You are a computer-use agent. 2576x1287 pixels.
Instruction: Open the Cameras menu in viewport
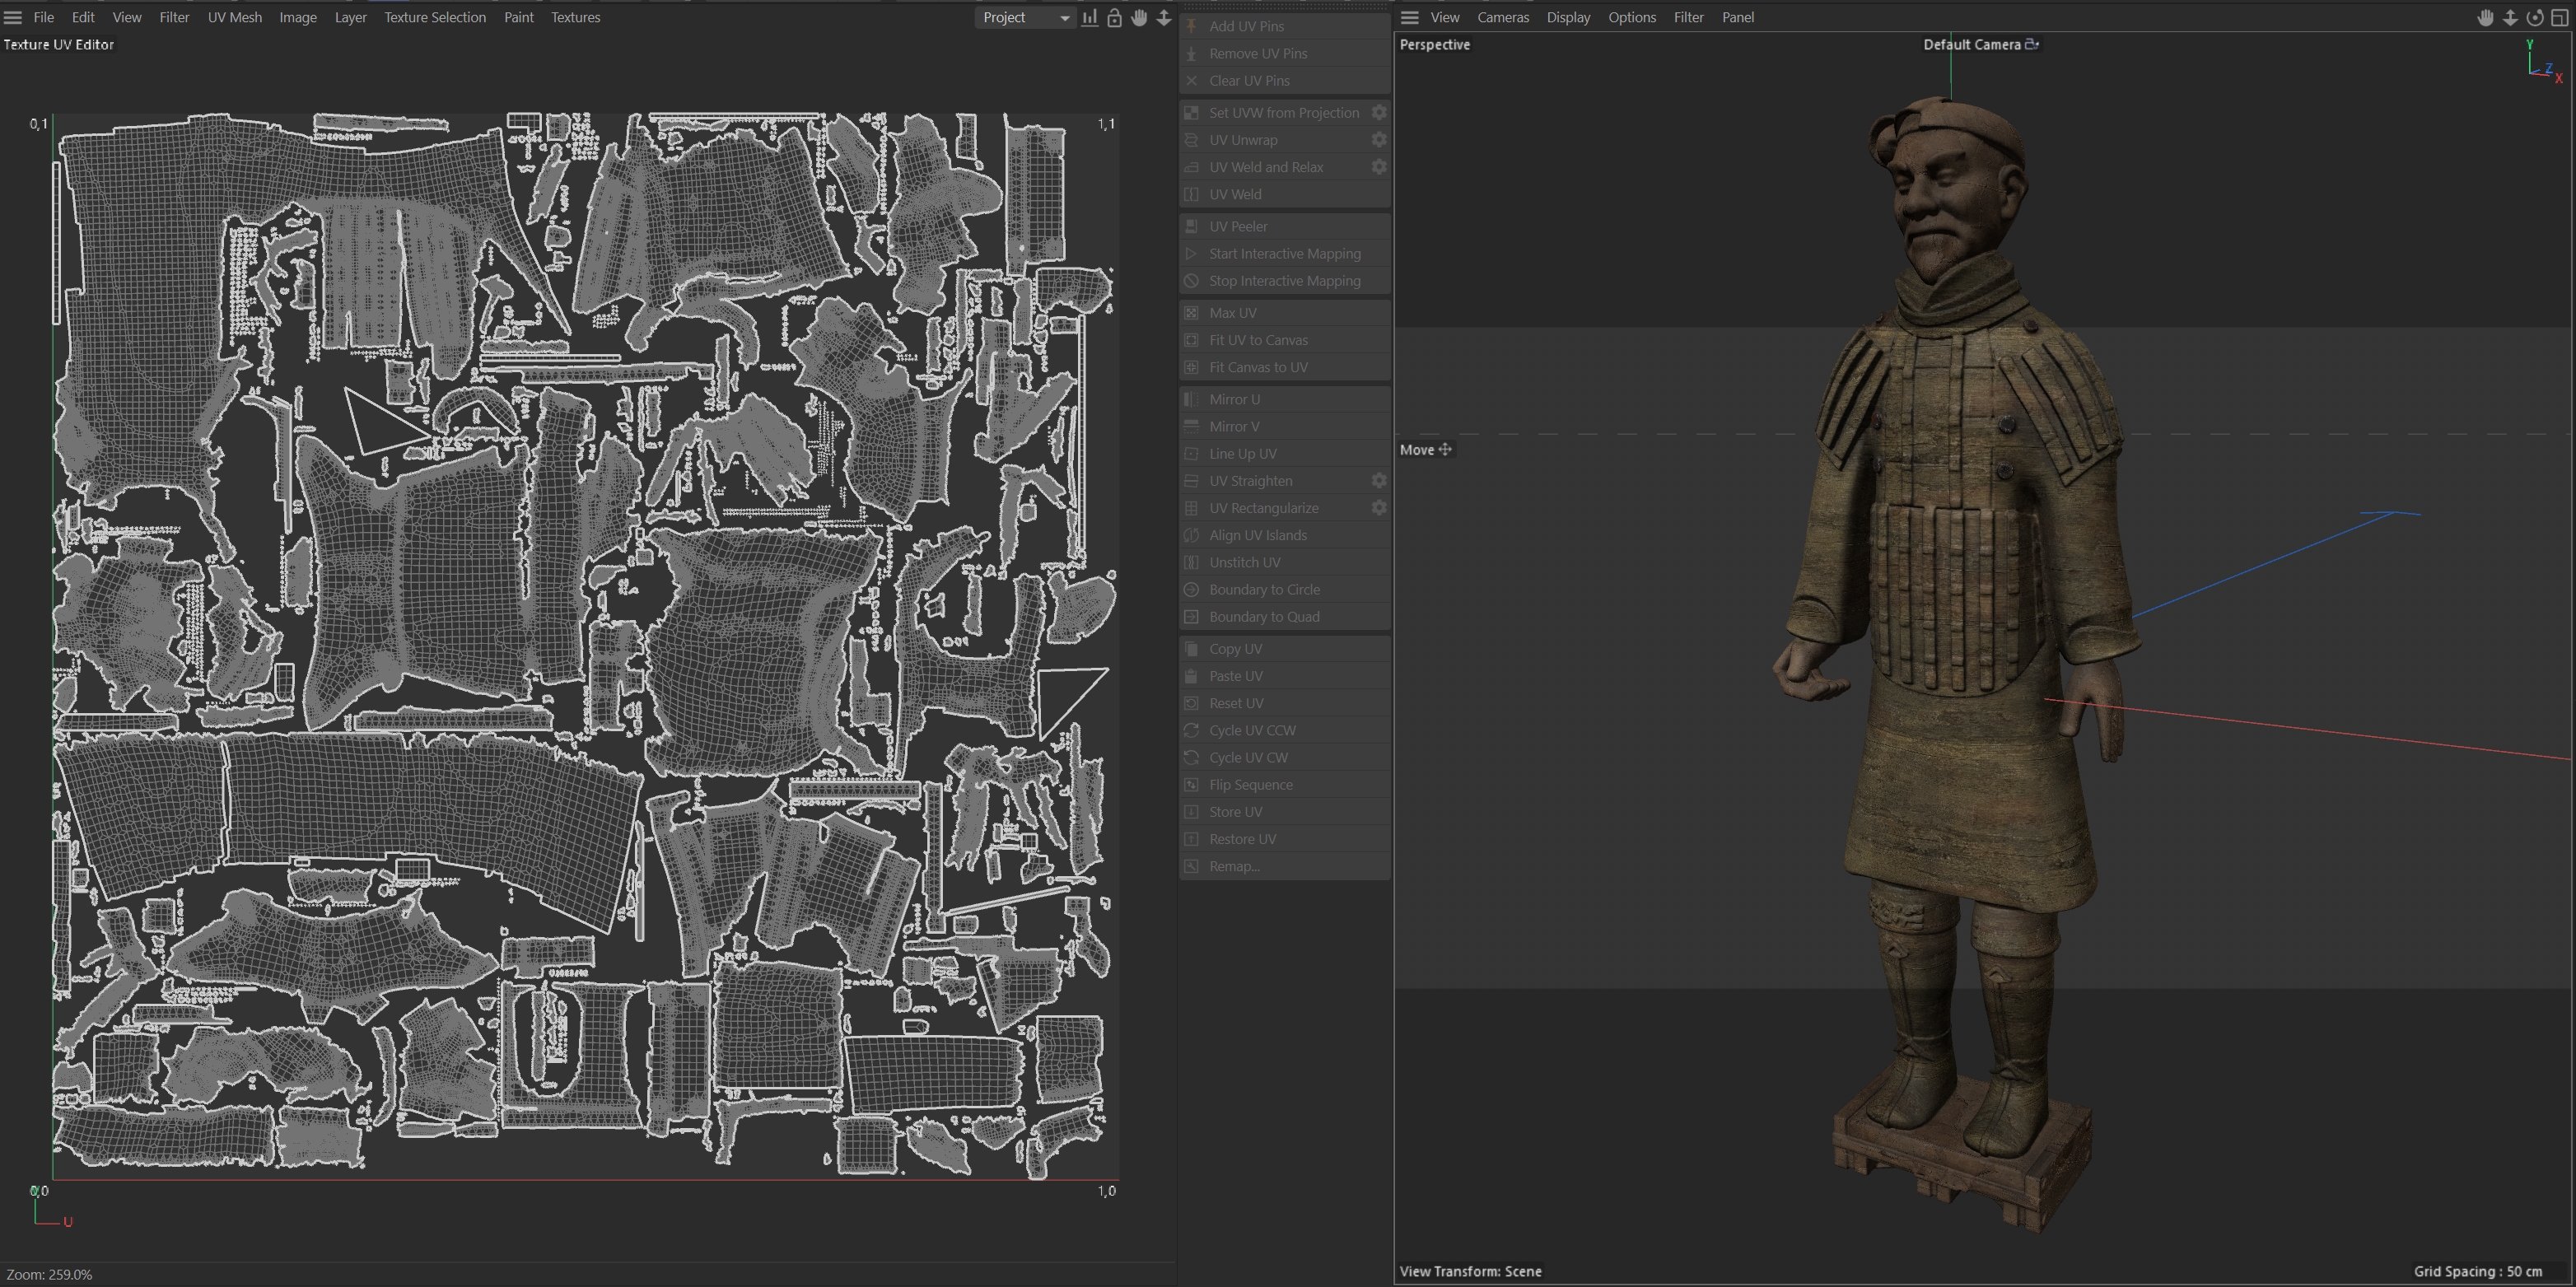pyautogui.click(x=1502, y=18)
